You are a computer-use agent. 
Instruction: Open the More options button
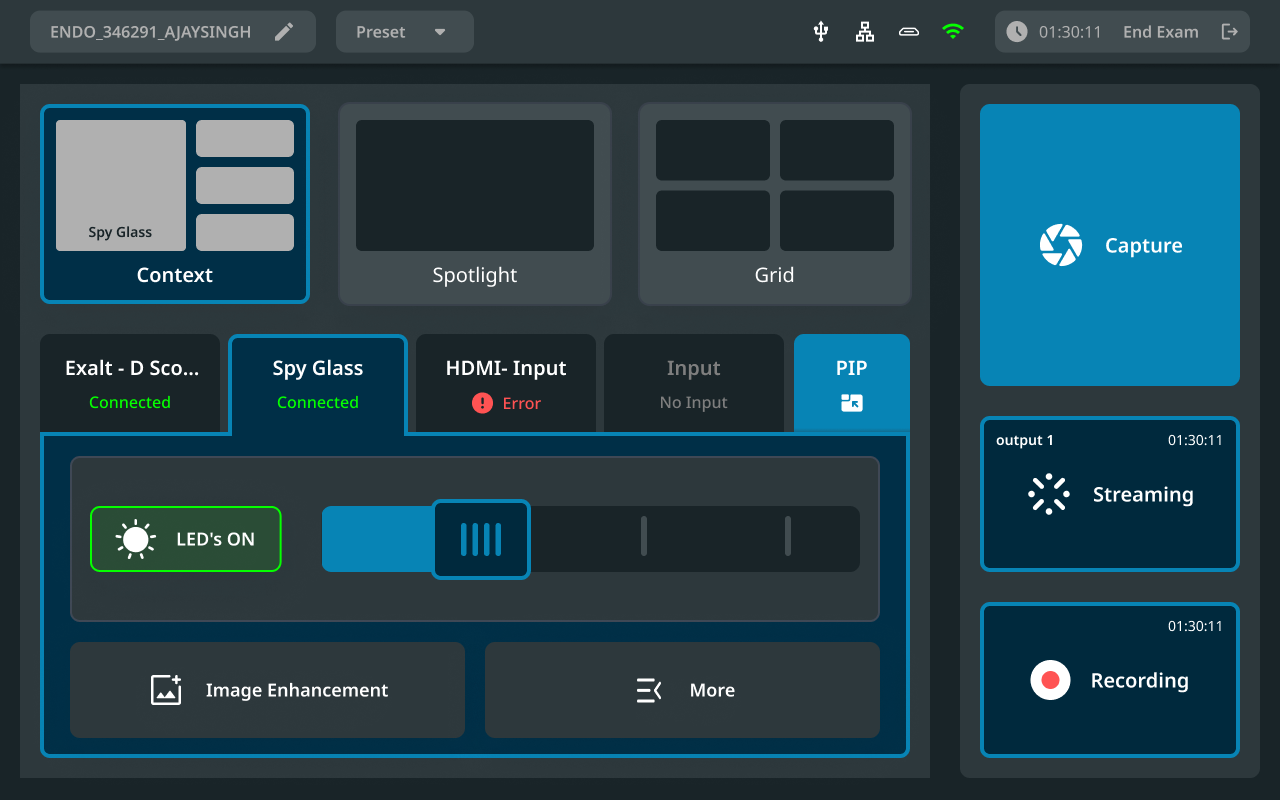coord(682,690)
